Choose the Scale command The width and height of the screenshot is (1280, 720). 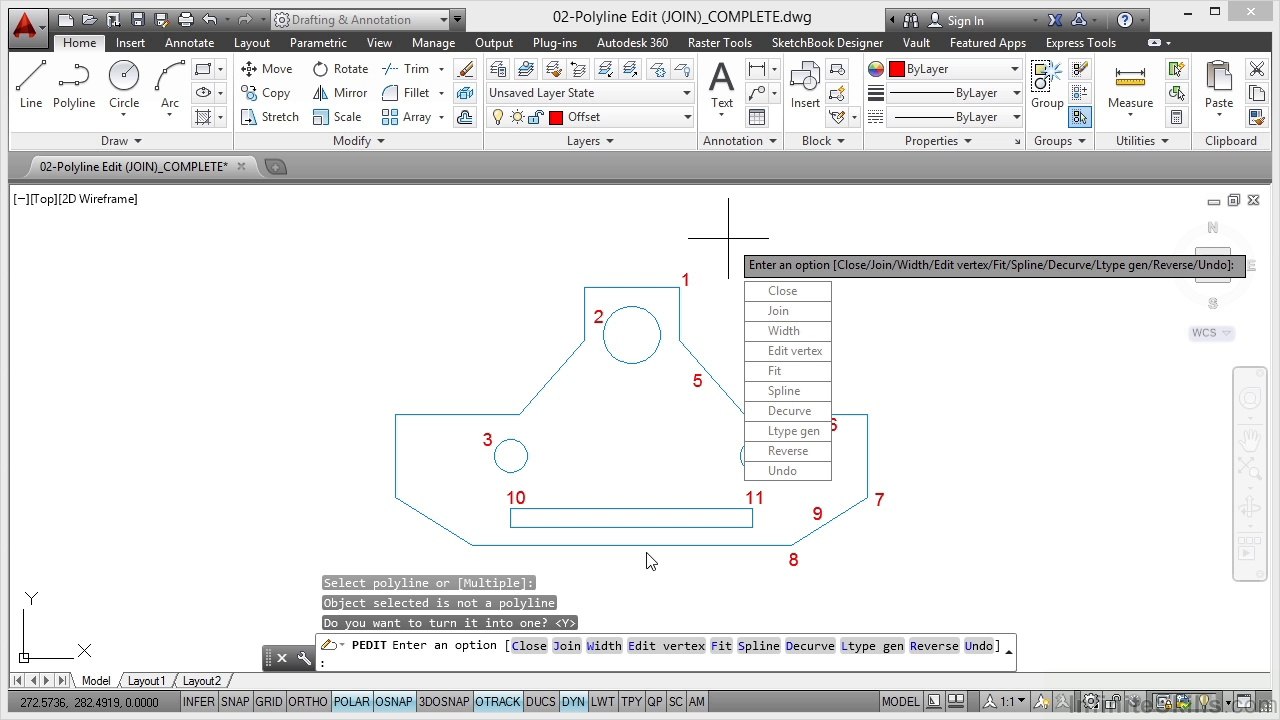(337, 117)
